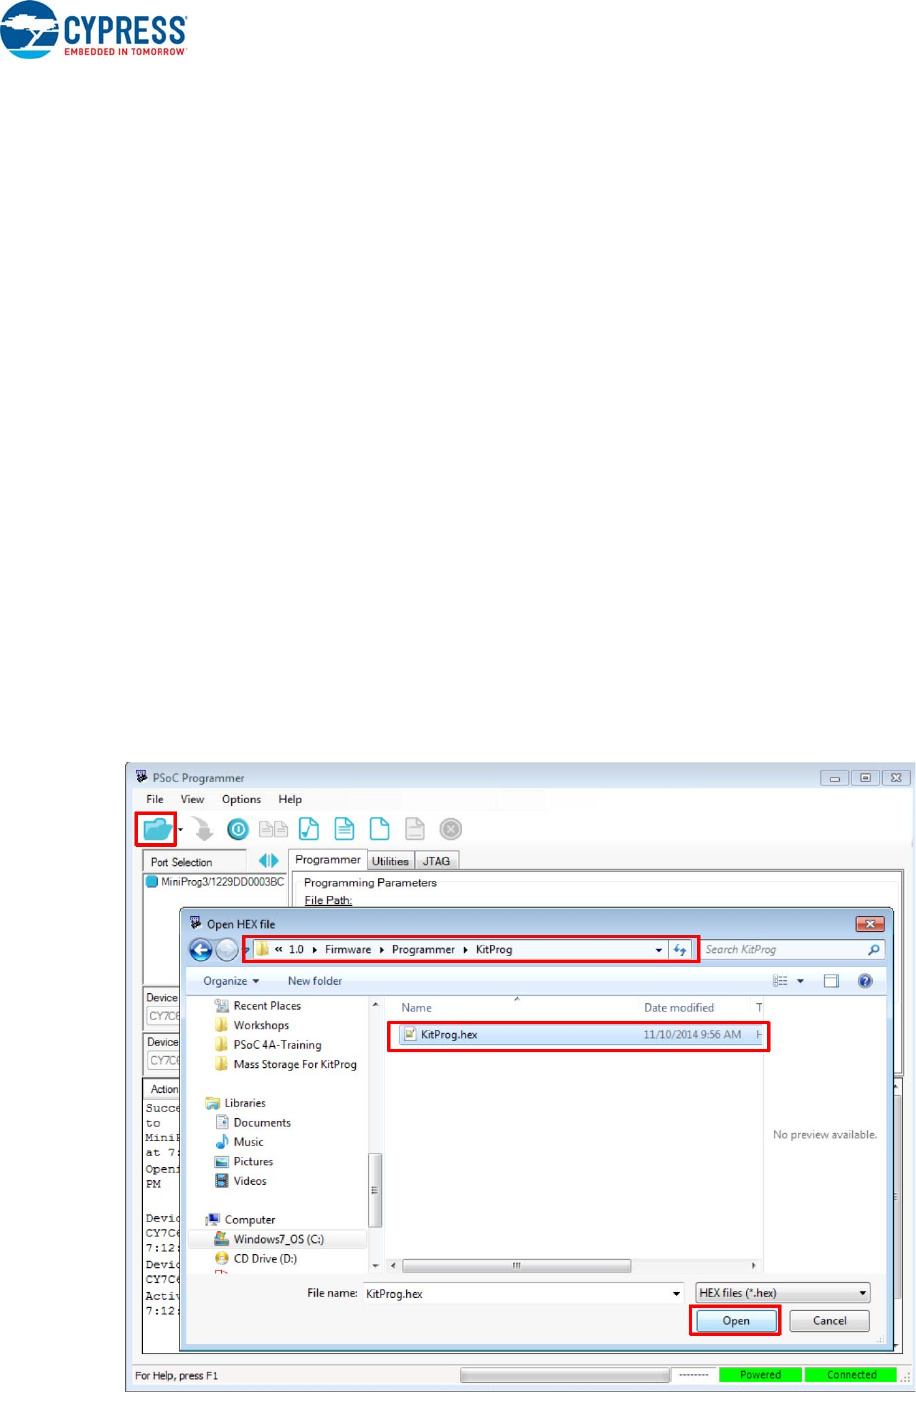Open the HEX files type dropdown
The height and width of the screenshot is (1401, 916).
[x=783, y=1293]
